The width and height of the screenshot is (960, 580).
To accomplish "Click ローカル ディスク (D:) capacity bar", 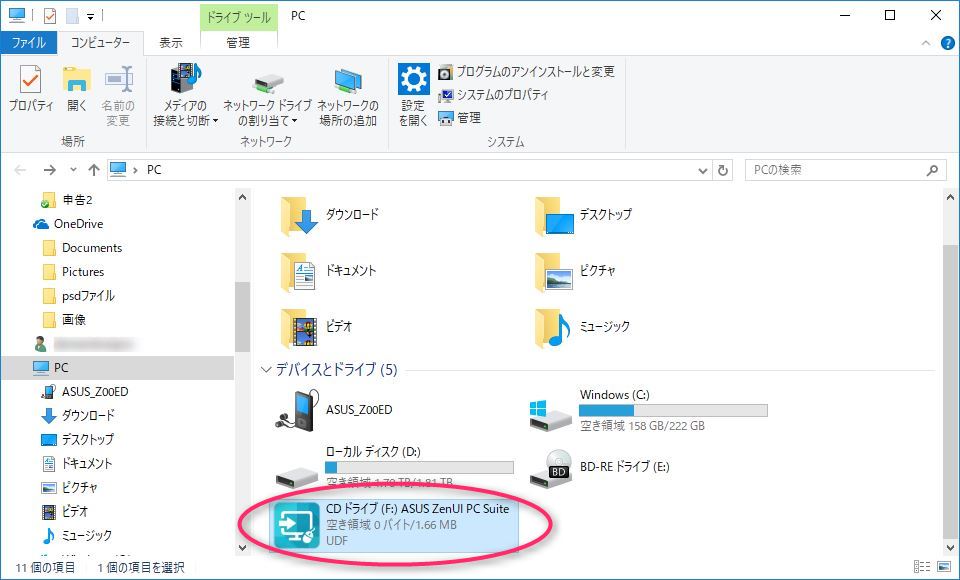I will (x=419, y=467).
